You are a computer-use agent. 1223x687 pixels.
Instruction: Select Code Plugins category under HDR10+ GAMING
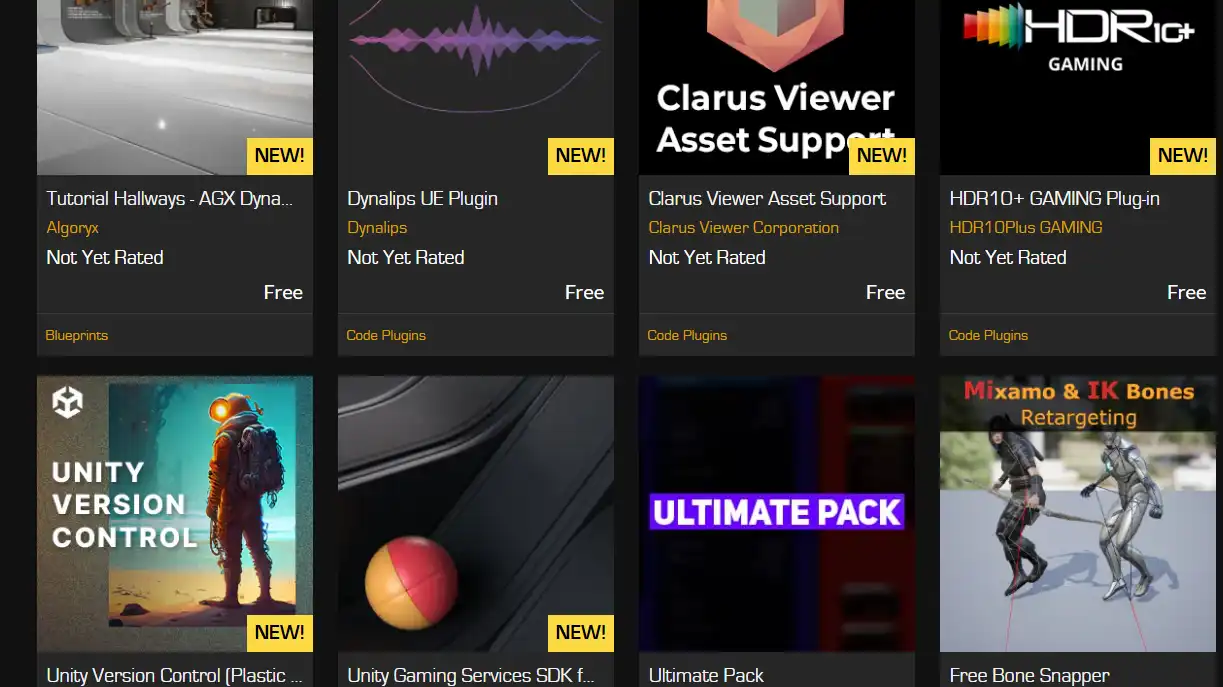[988, 336]
